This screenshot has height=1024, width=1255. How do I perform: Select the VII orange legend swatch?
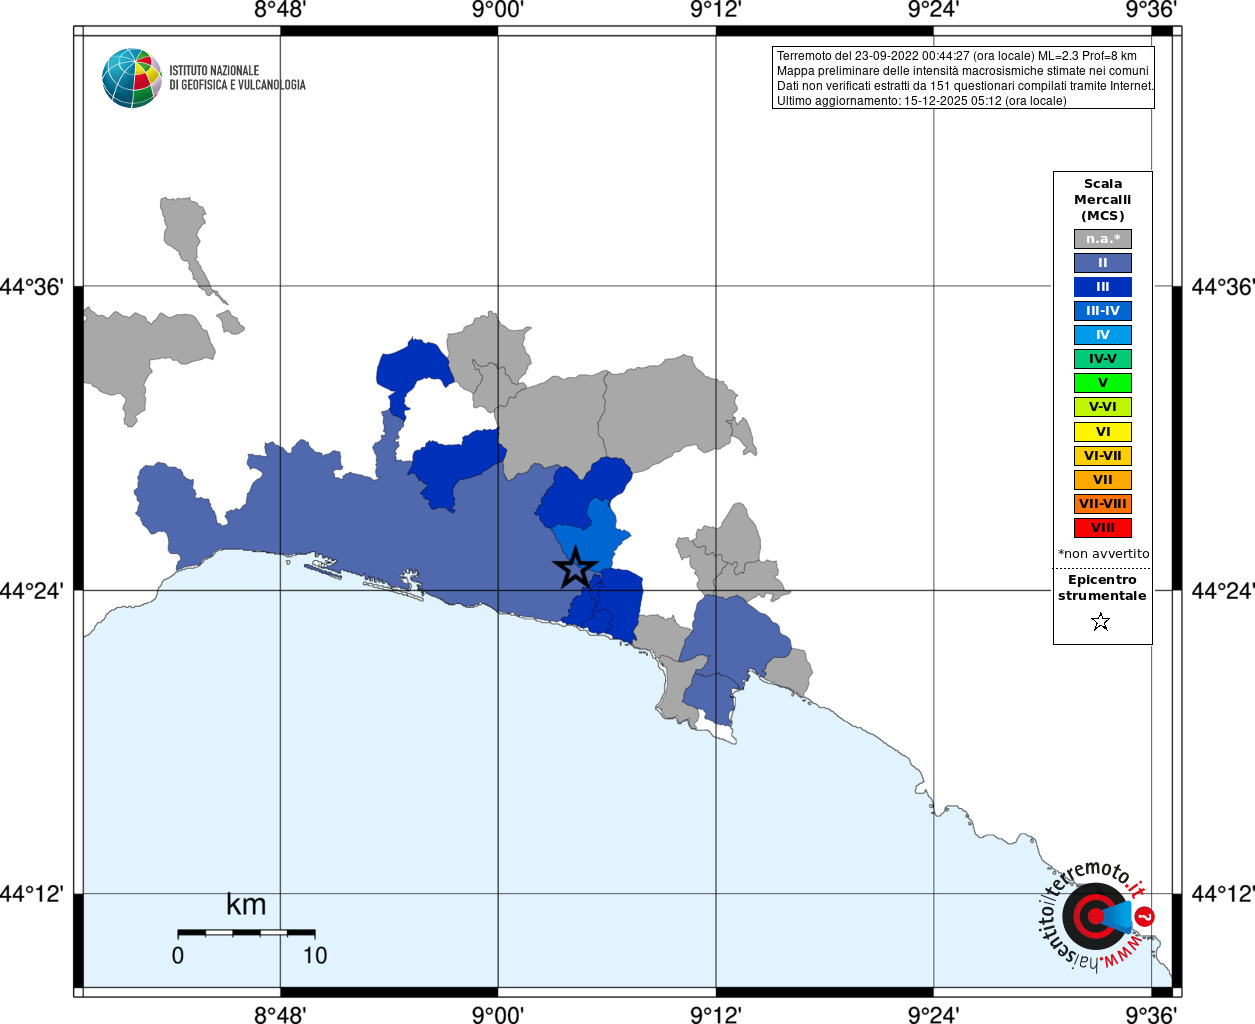(1103, 480)
